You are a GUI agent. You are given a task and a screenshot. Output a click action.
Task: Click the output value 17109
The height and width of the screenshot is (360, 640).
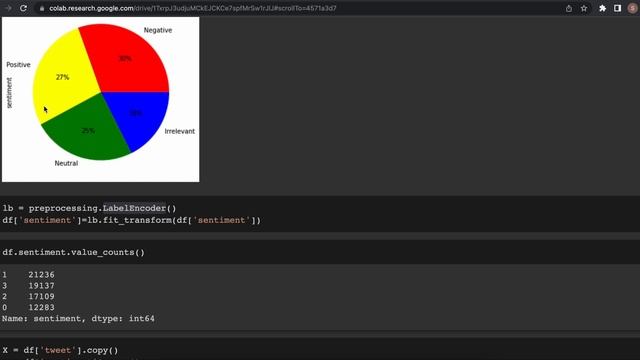[x=41, y=296]
